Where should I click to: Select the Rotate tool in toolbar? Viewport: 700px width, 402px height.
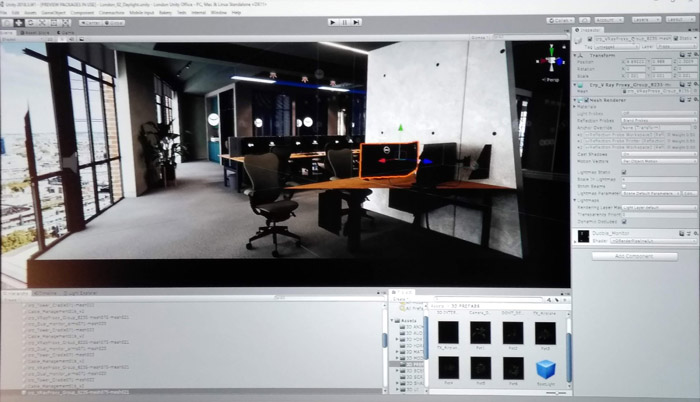coord(30,22)
